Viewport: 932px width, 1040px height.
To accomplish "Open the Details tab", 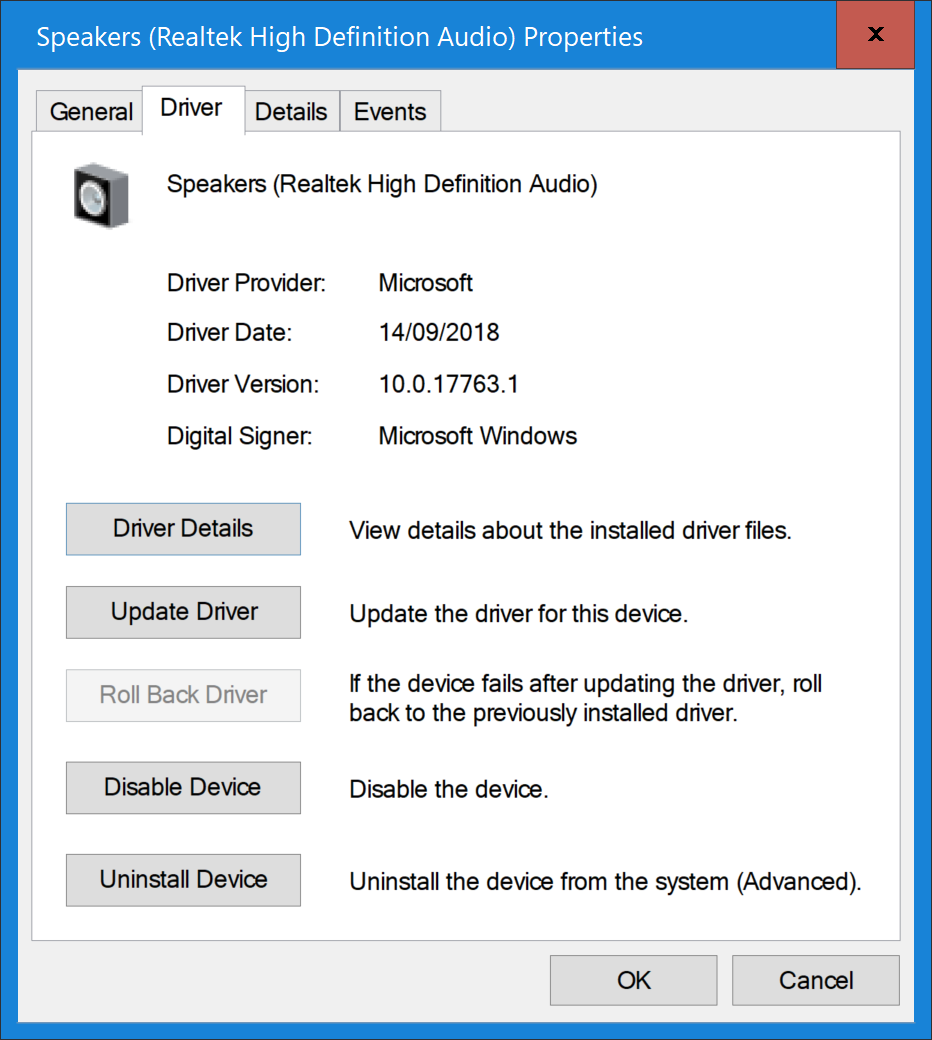I will (292, 111).
